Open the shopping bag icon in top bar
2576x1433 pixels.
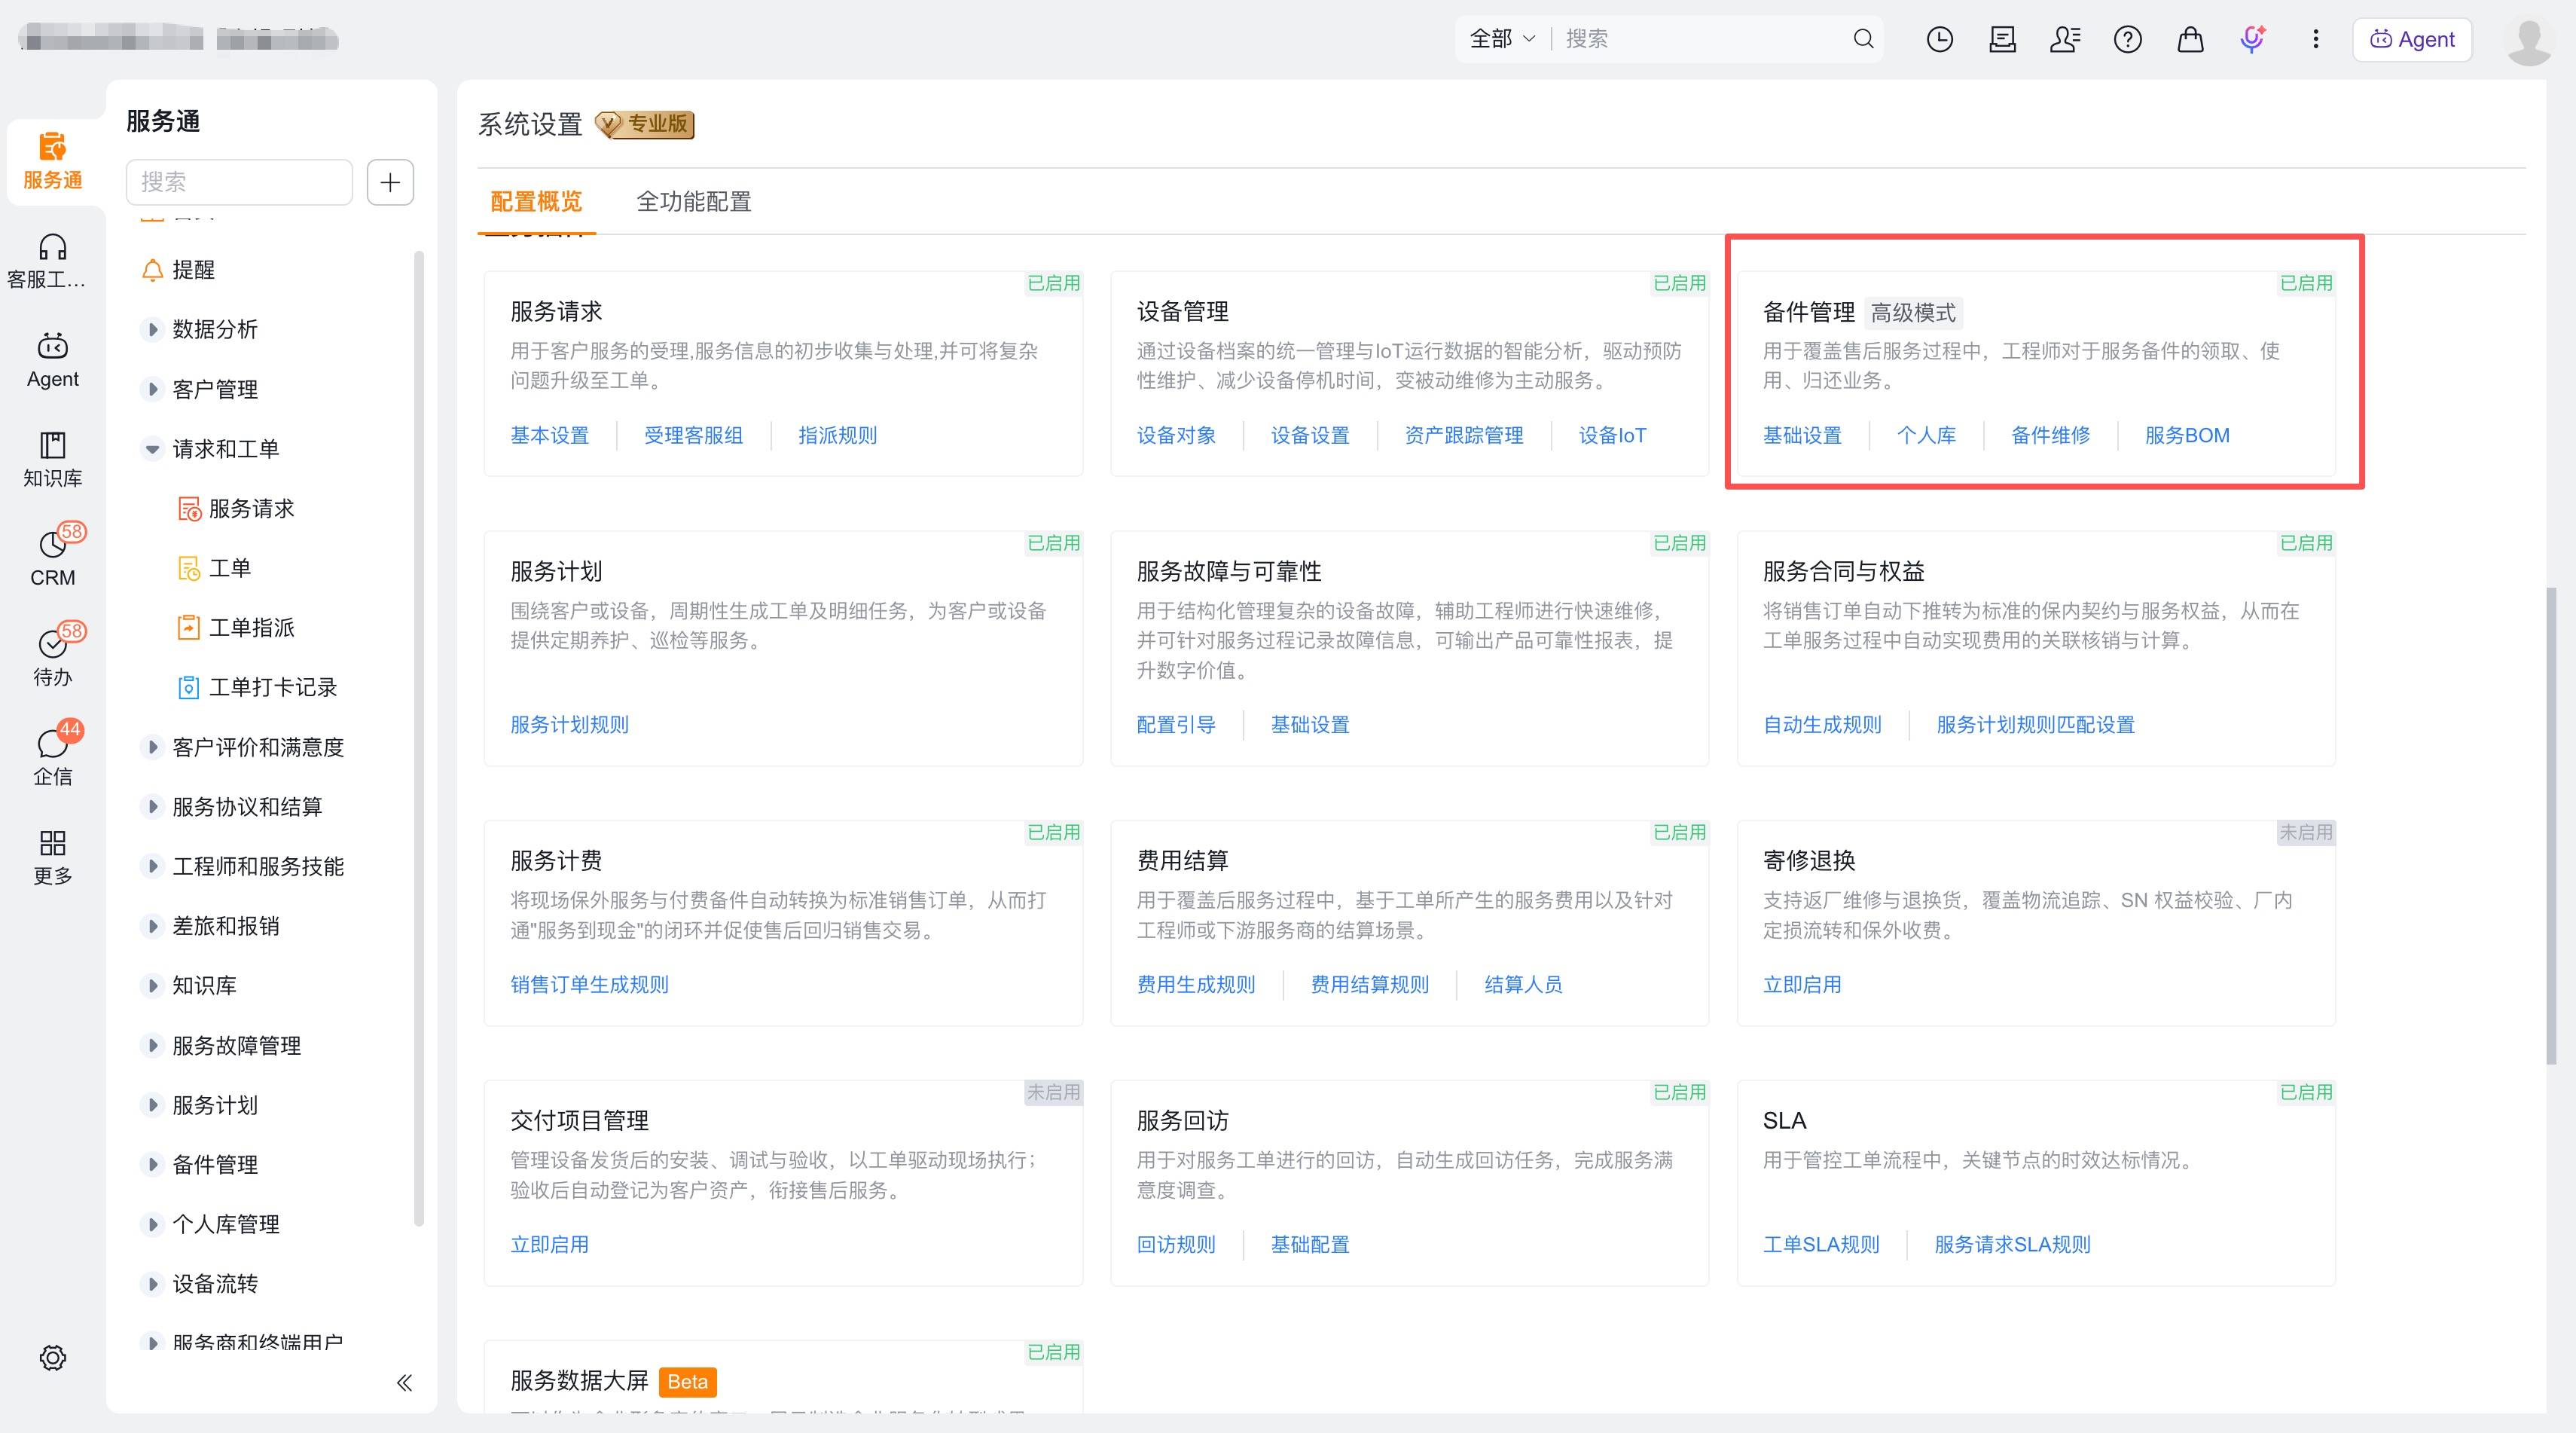coord(2190,39)
